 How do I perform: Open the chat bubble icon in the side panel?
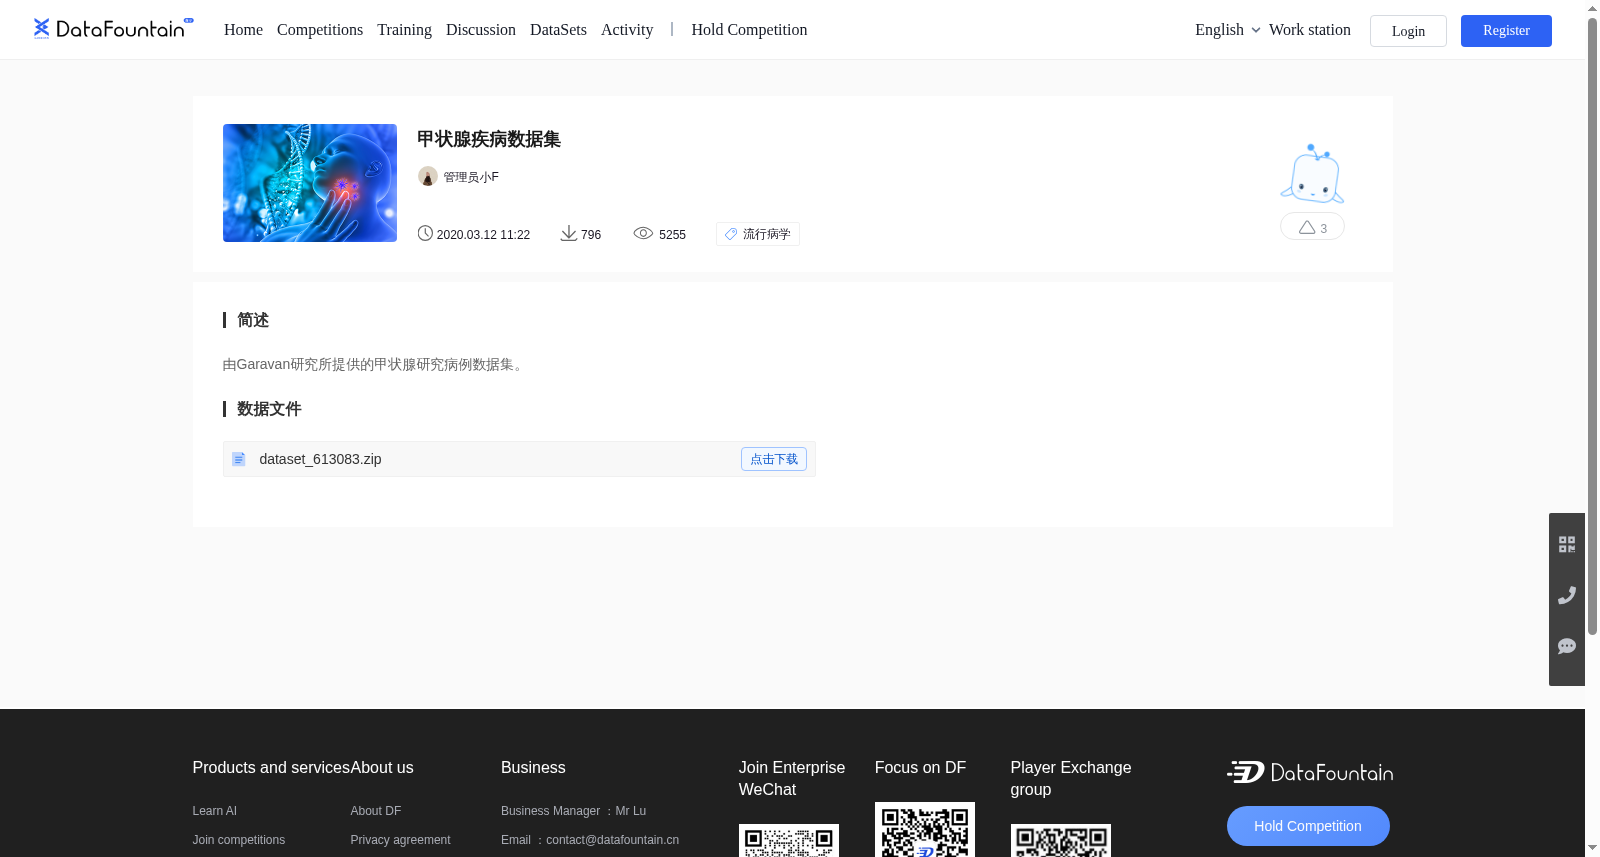(1567, 646)
